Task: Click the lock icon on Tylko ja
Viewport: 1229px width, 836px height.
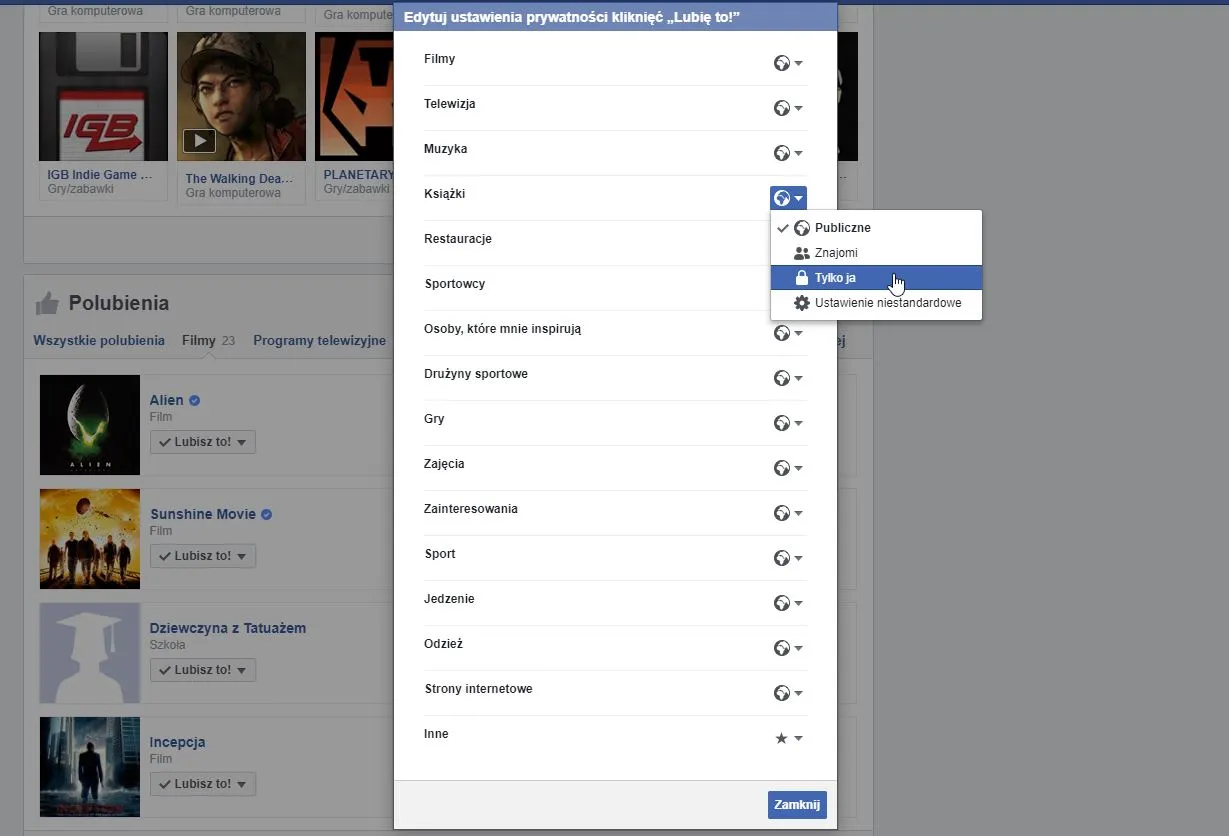Action: (800, 277)
